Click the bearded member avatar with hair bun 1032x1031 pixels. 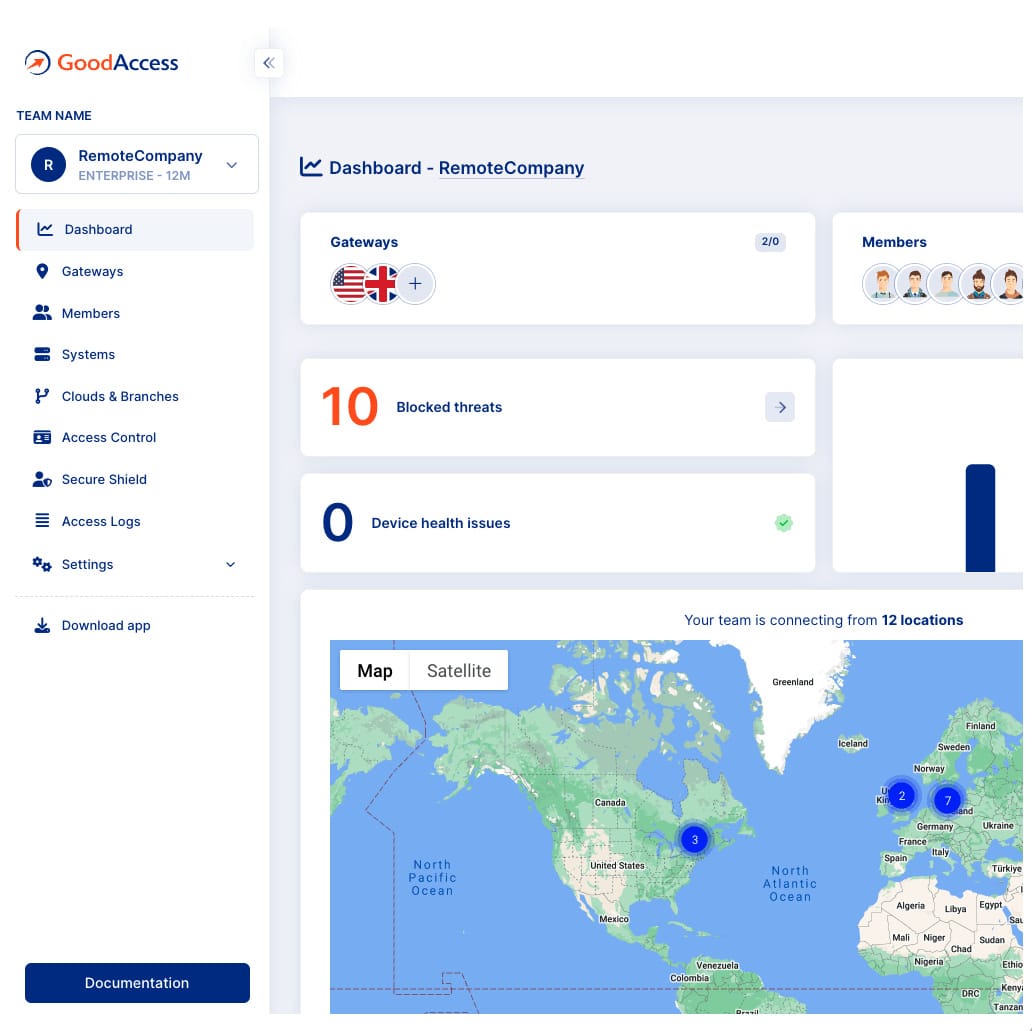(979, 283)
